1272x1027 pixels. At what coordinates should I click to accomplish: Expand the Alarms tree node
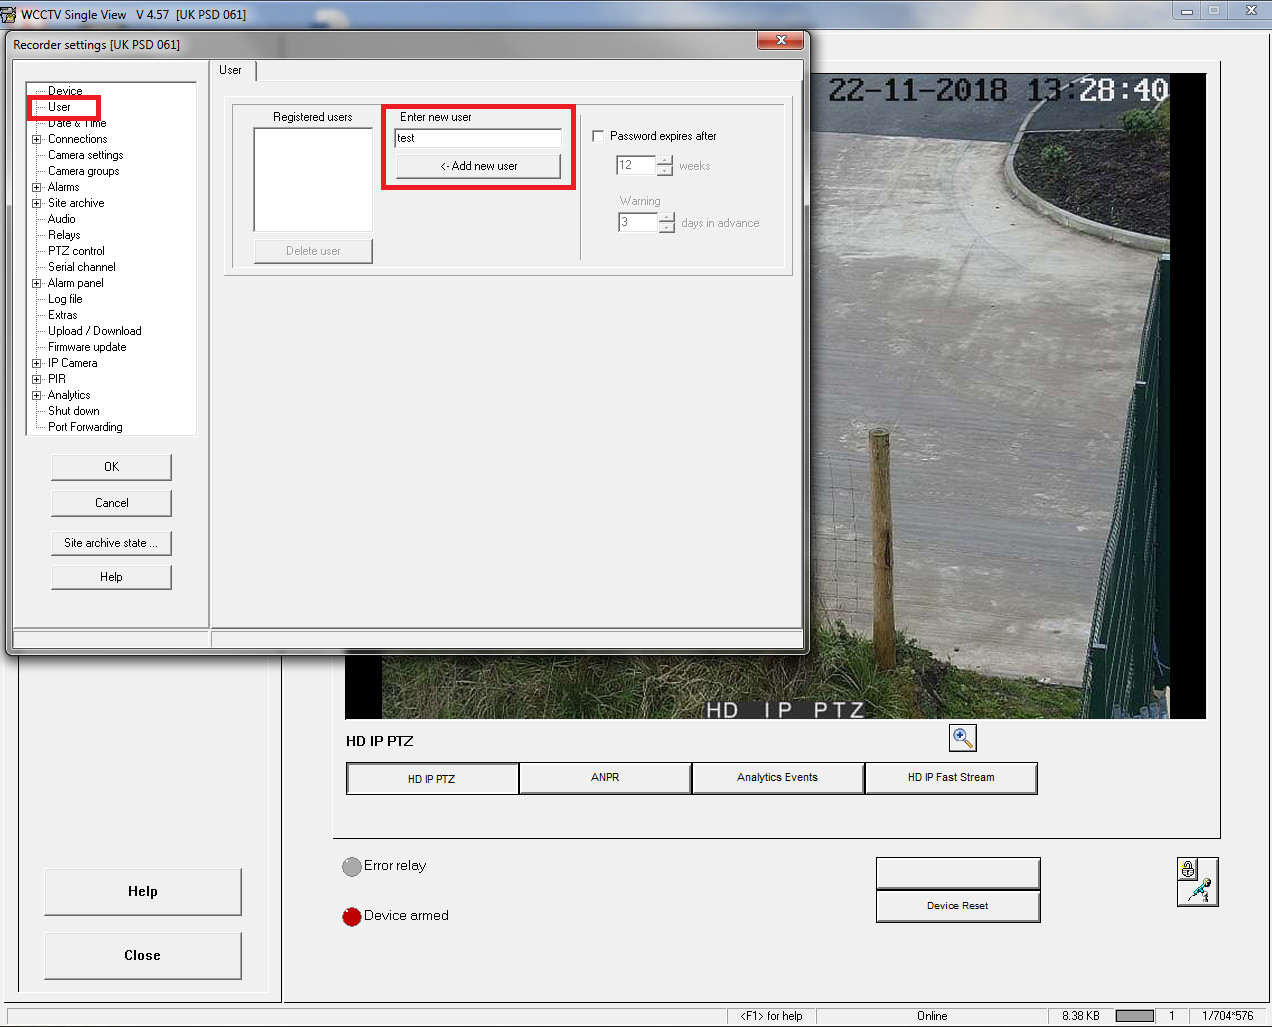point(37,187)
